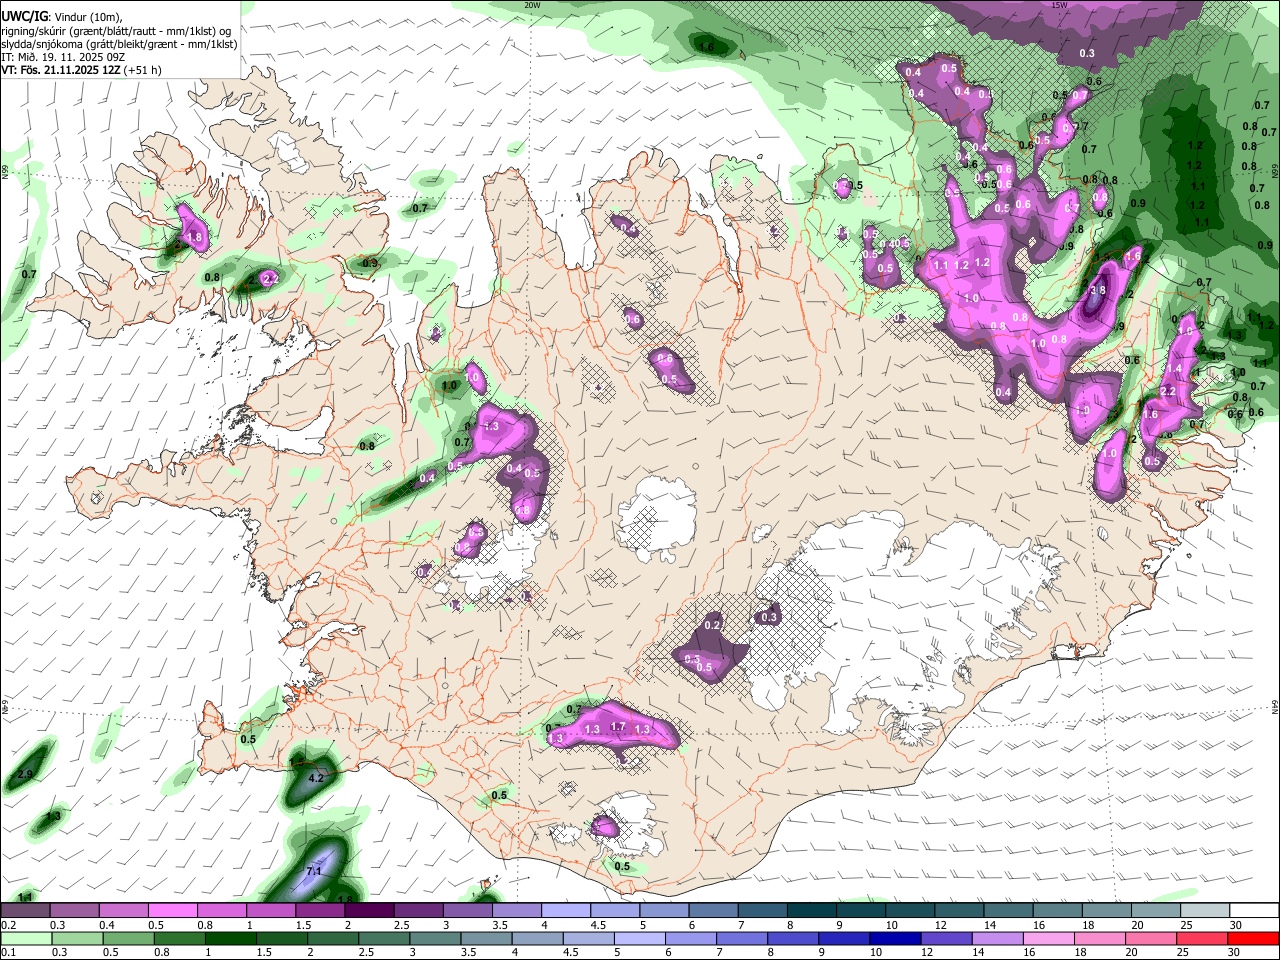Select the grey-teal 18 snow legend swatch
Image resolution: width=1280 pixels, height=960 pixels.
(x=1108, y=911)
